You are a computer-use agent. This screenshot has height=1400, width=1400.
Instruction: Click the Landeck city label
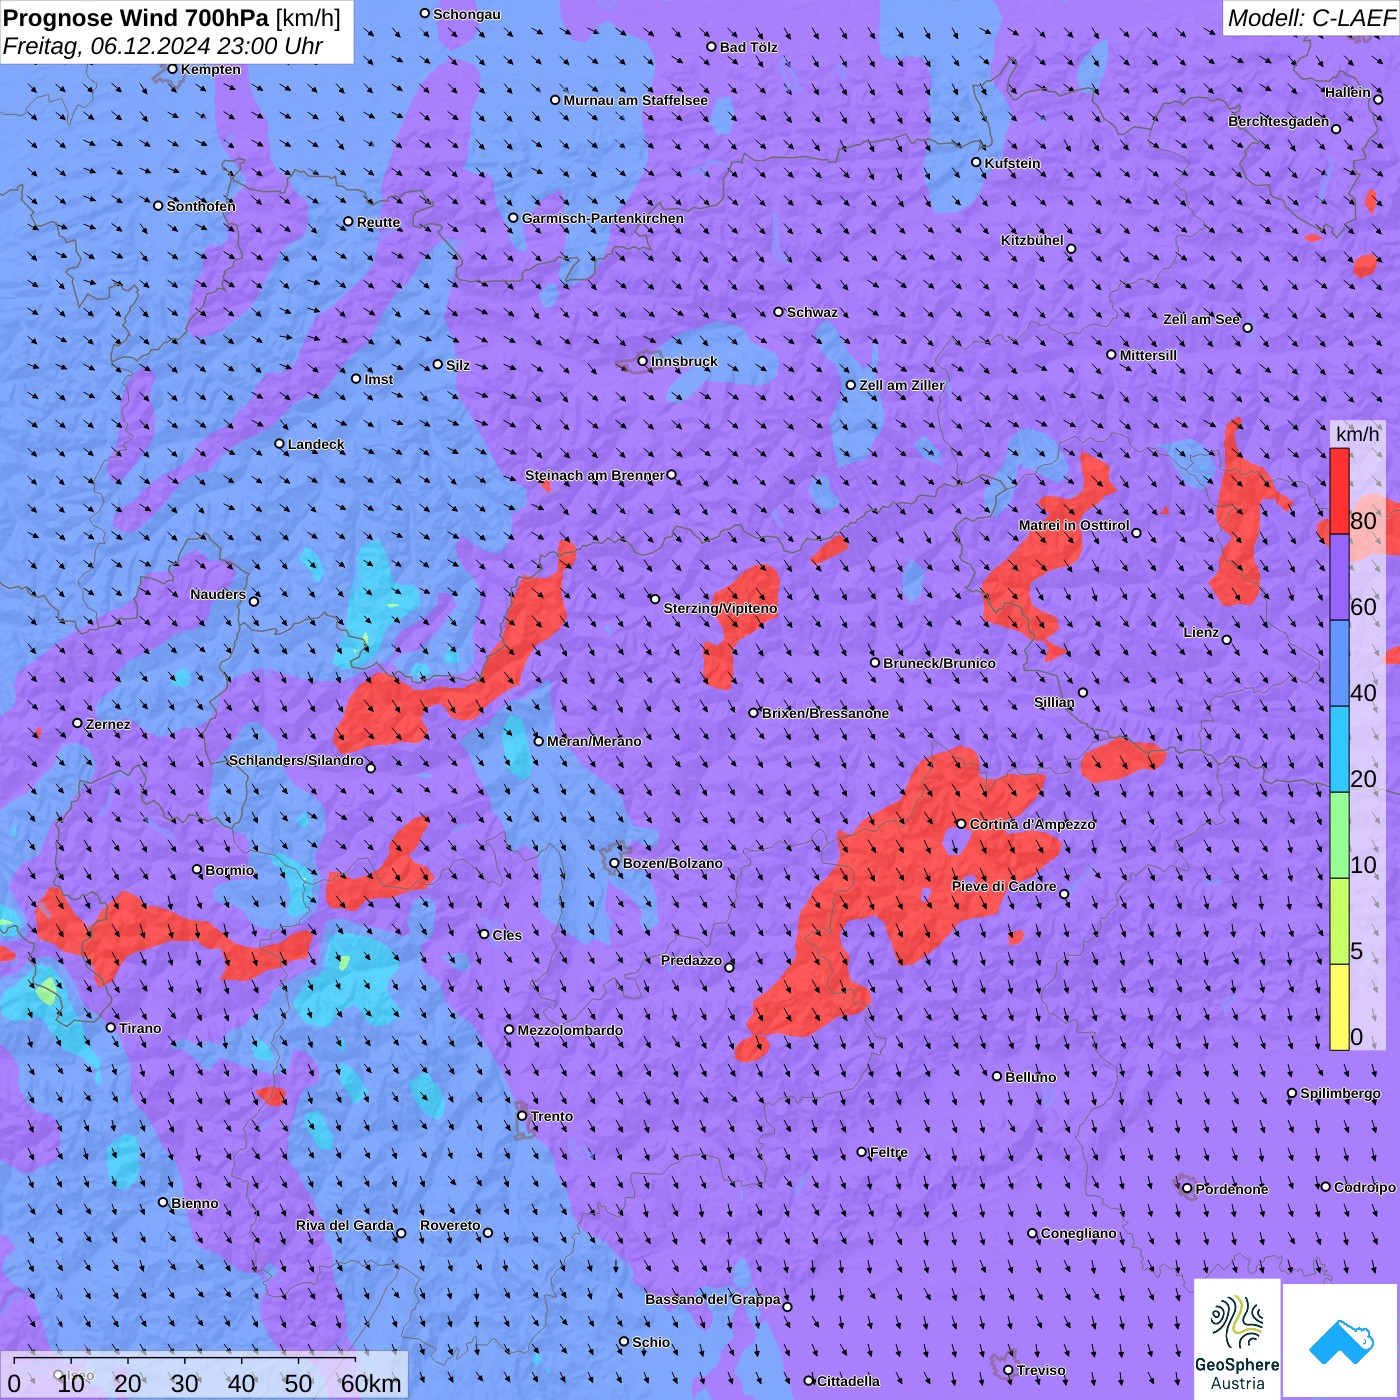pos(316,444)
